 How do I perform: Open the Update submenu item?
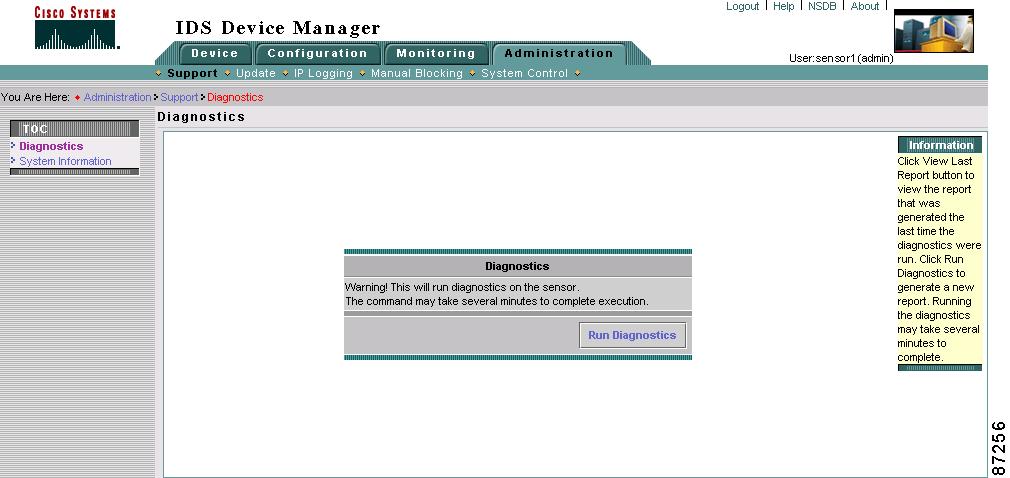point(256,73)
